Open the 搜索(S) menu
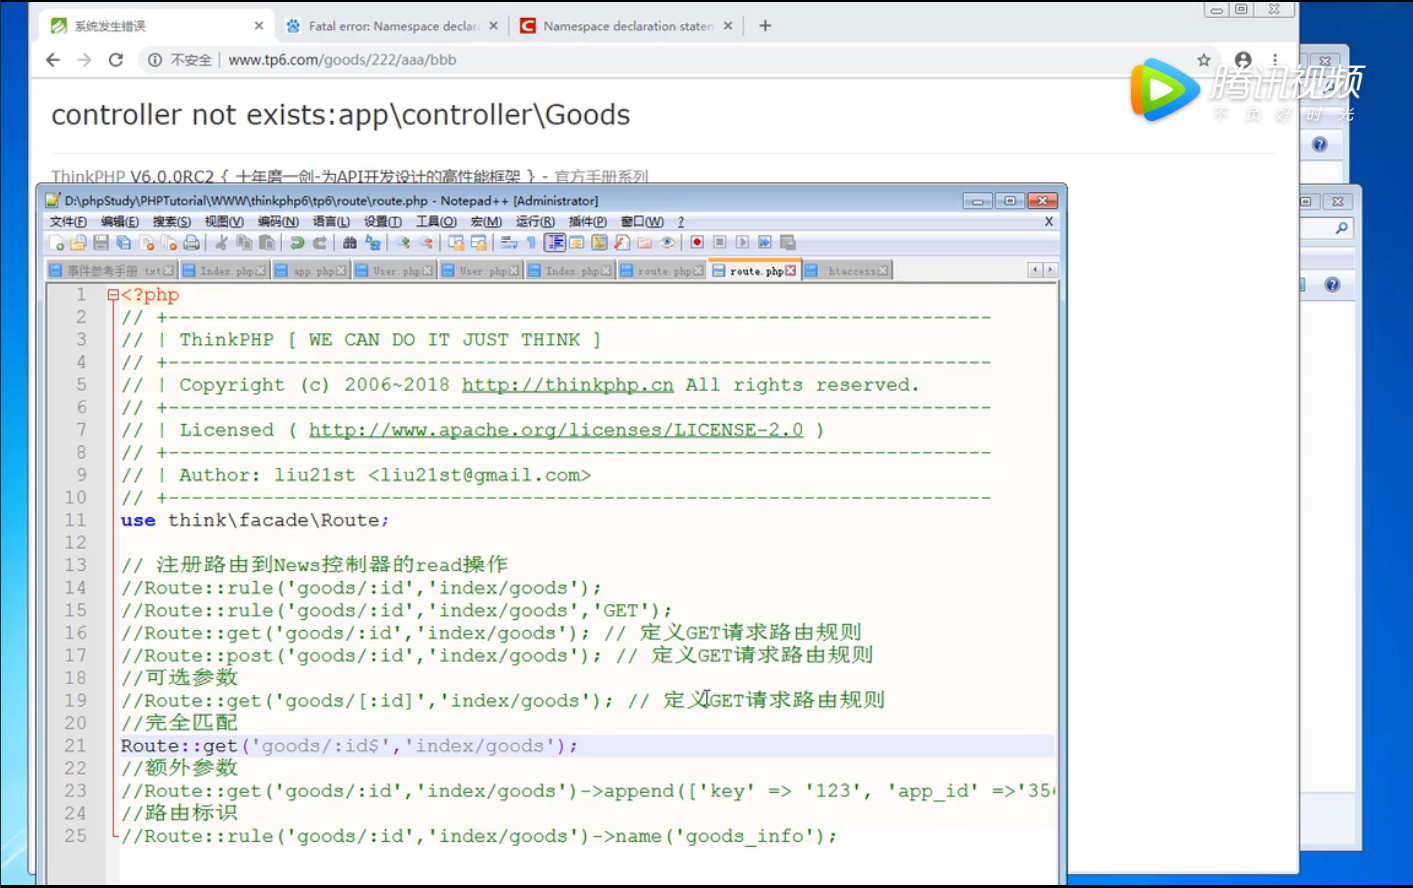 tap(172, 221)
